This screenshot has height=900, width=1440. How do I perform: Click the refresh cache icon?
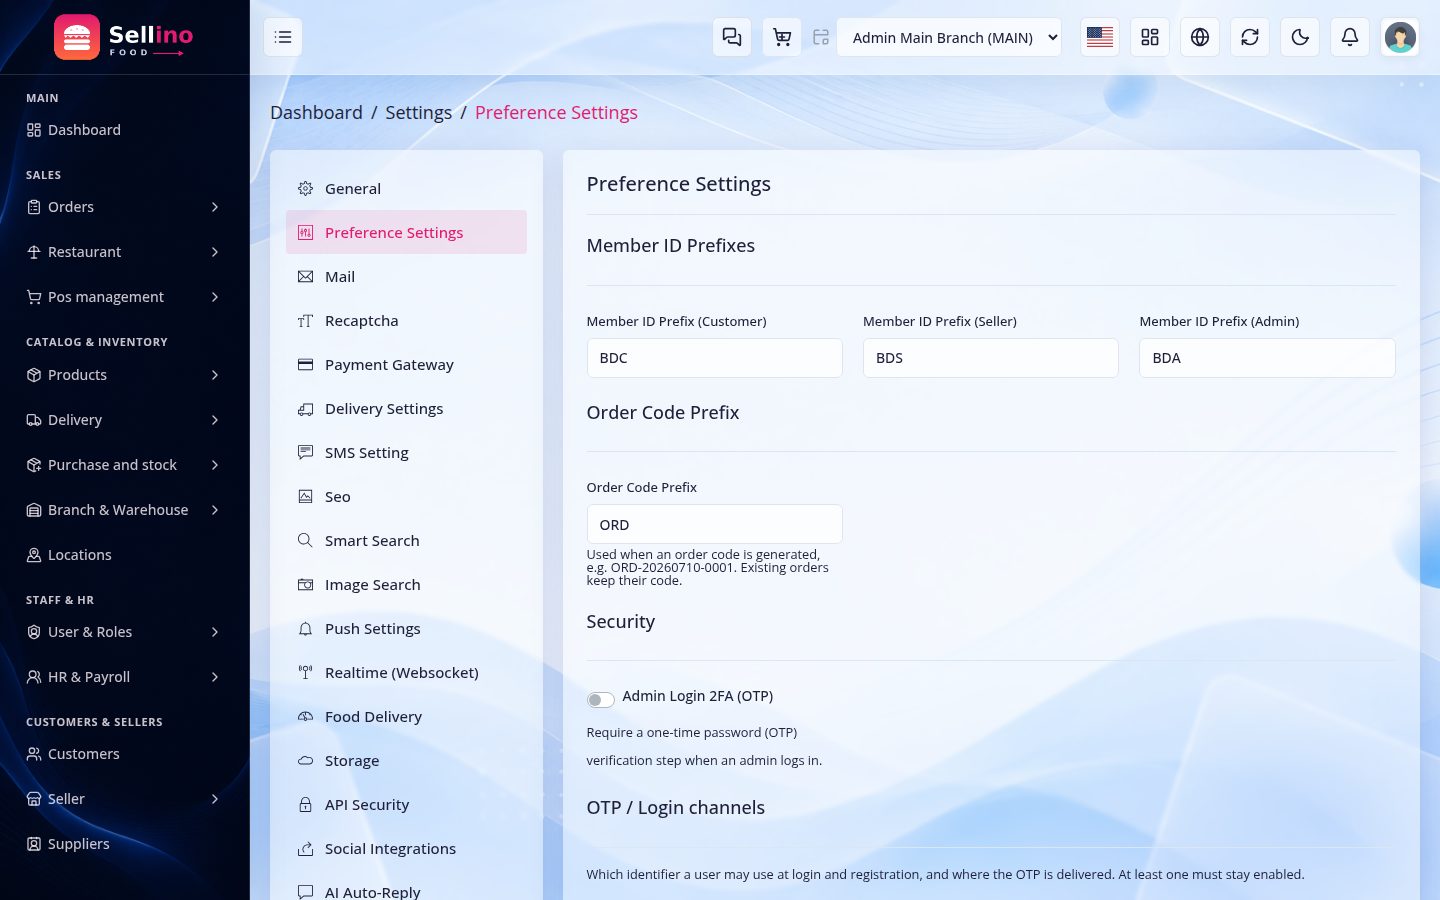[x=1250, y=37]
